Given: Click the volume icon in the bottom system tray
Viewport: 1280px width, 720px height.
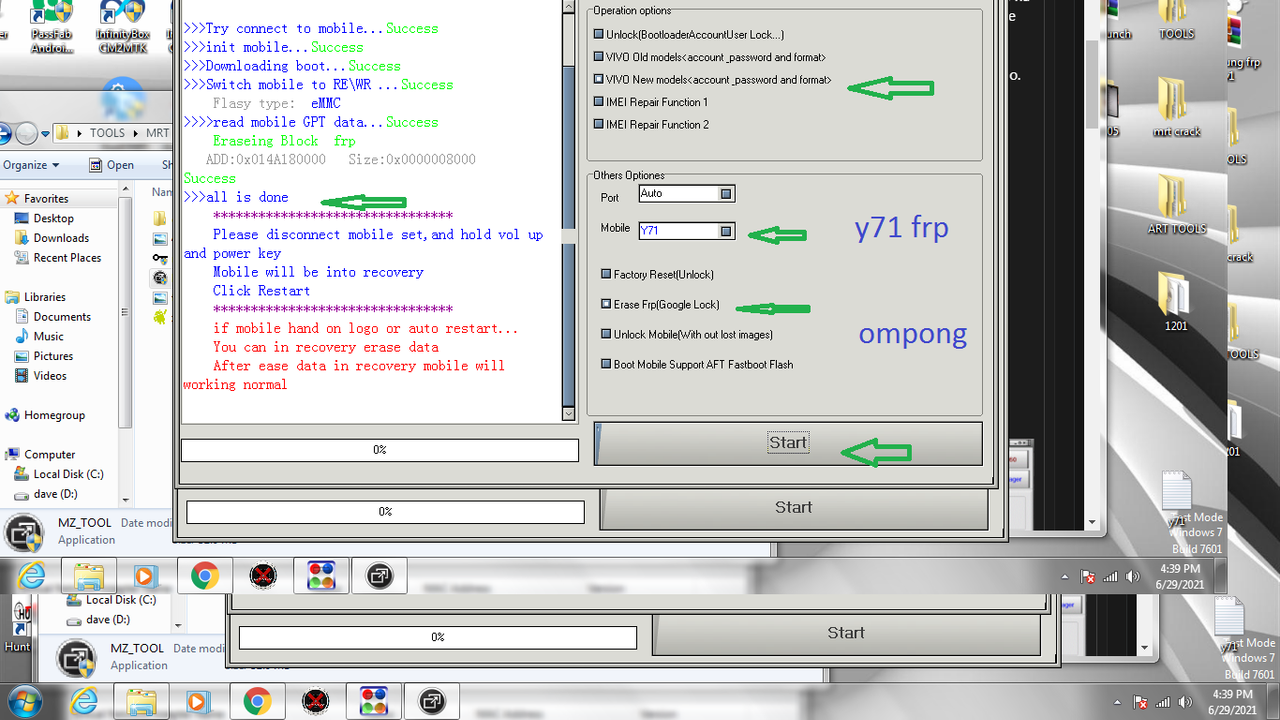Looking at the screenshot, I should pos(1185,702).
